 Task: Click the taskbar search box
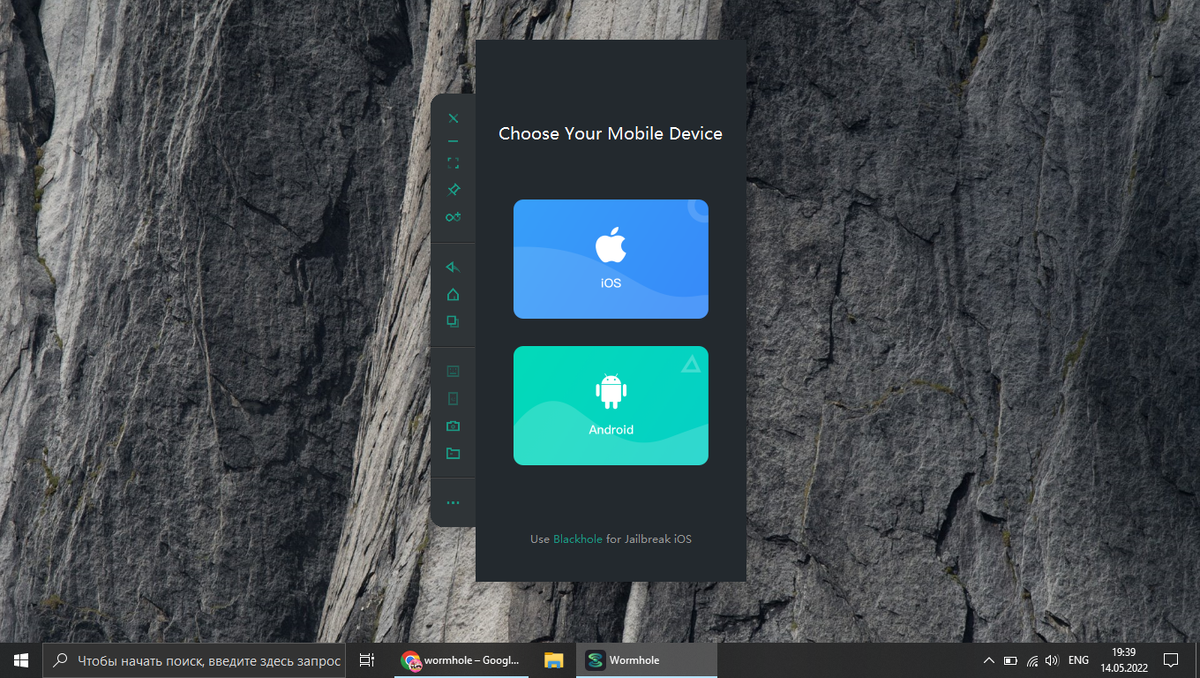click(195, 660)
